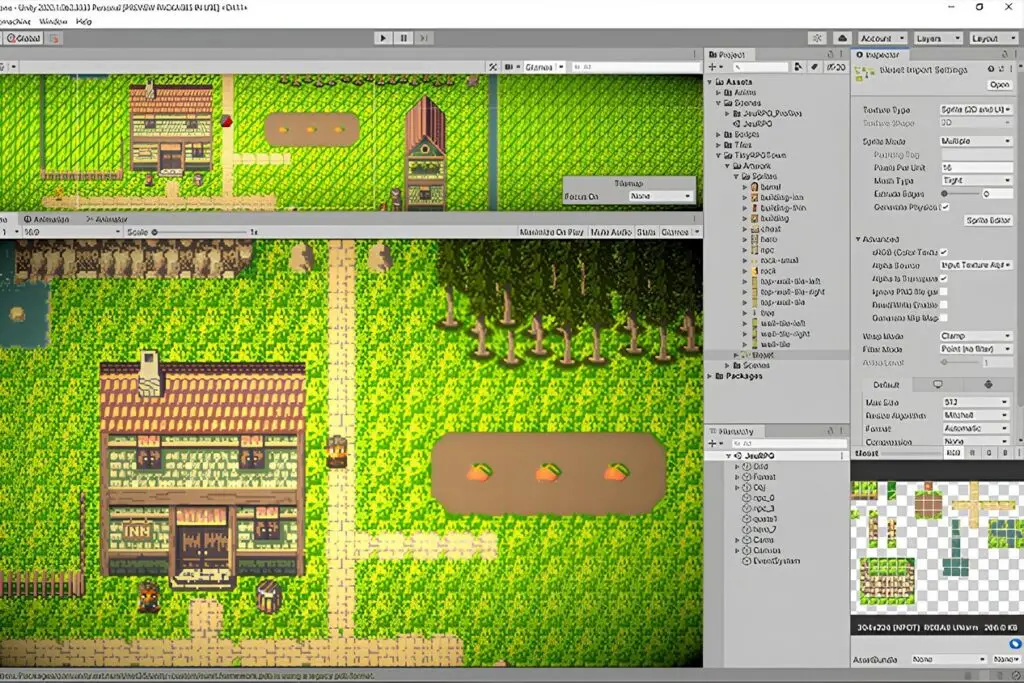Screen dimensions: 1024x683
Task: Expand the Packages folder in Project tree
Action: tap(710, 376)
